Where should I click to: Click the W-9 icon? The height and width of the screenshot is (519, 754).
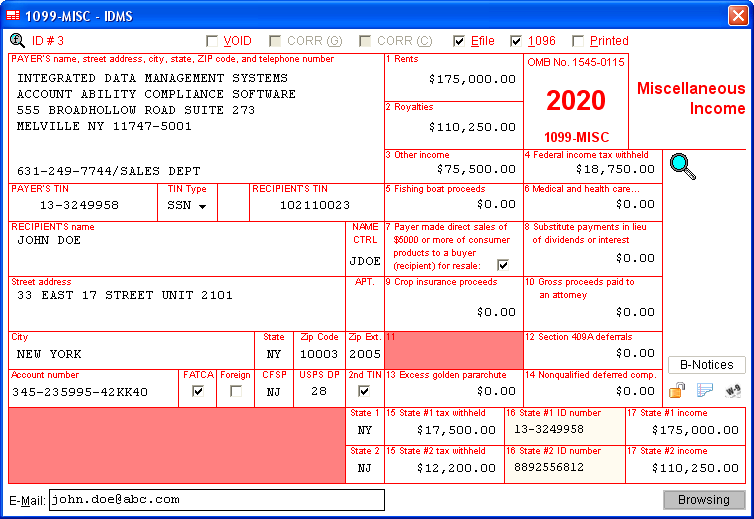pos(733,391)
